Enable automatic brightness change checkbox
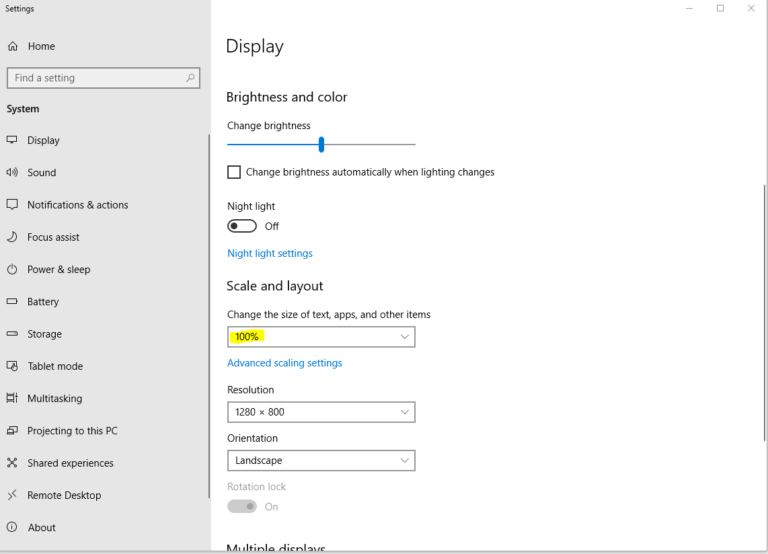Image resolution: width=768 pixels, height=554 pixels. [x=234, y=172]
